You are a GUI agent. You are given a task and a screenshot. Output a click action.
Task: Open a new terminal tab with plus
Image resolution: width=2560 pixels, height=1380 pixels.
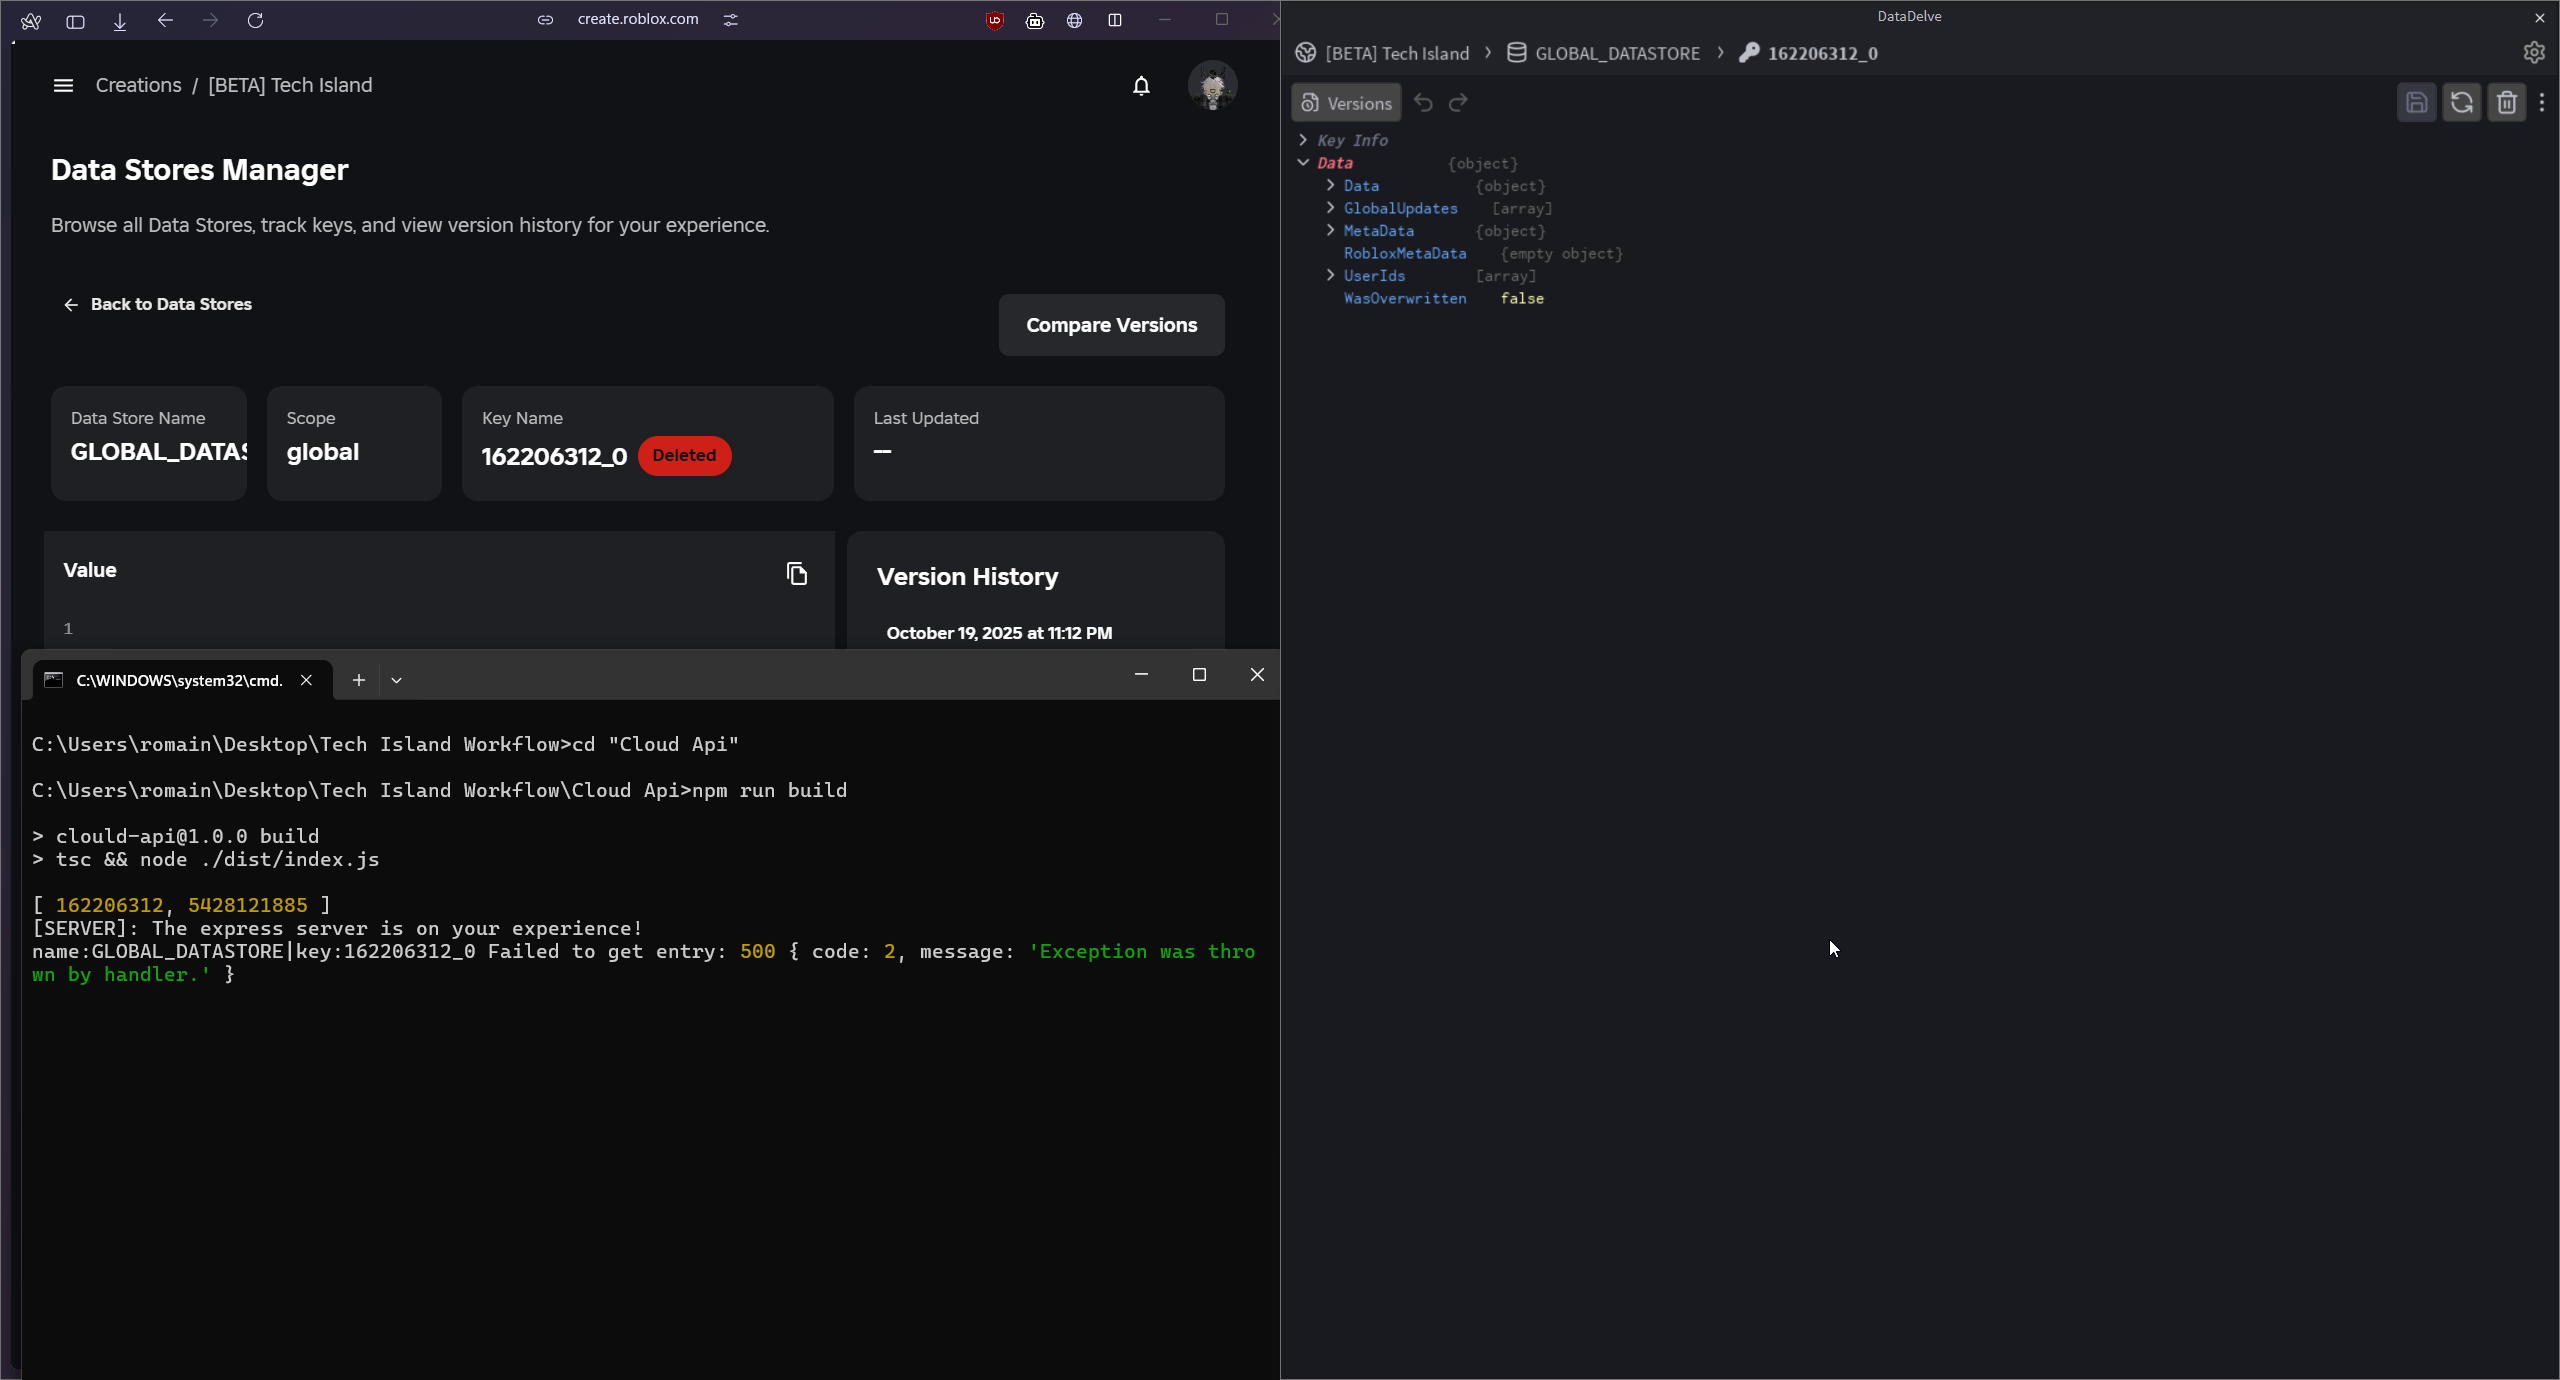pyautogui.click(x=359, y=680)
